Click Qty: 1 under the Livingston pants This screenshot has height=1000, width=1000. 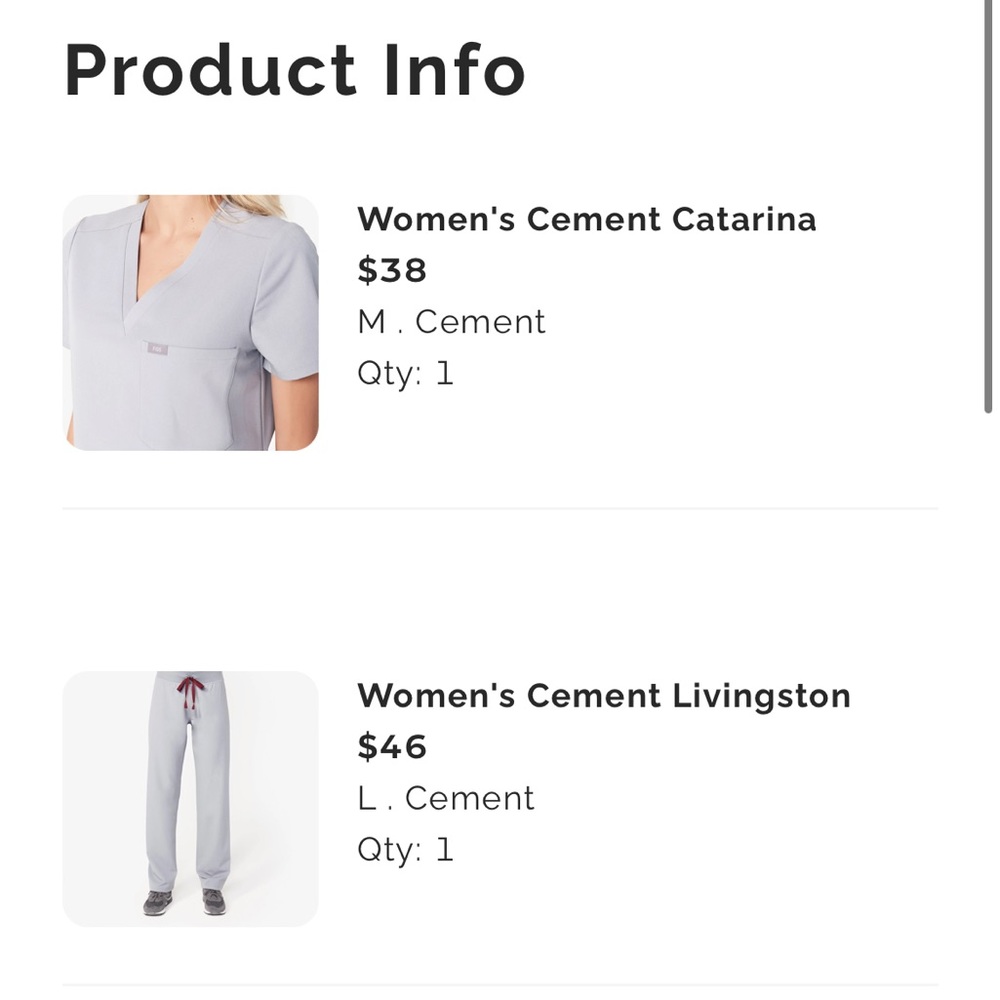(406, 850)
